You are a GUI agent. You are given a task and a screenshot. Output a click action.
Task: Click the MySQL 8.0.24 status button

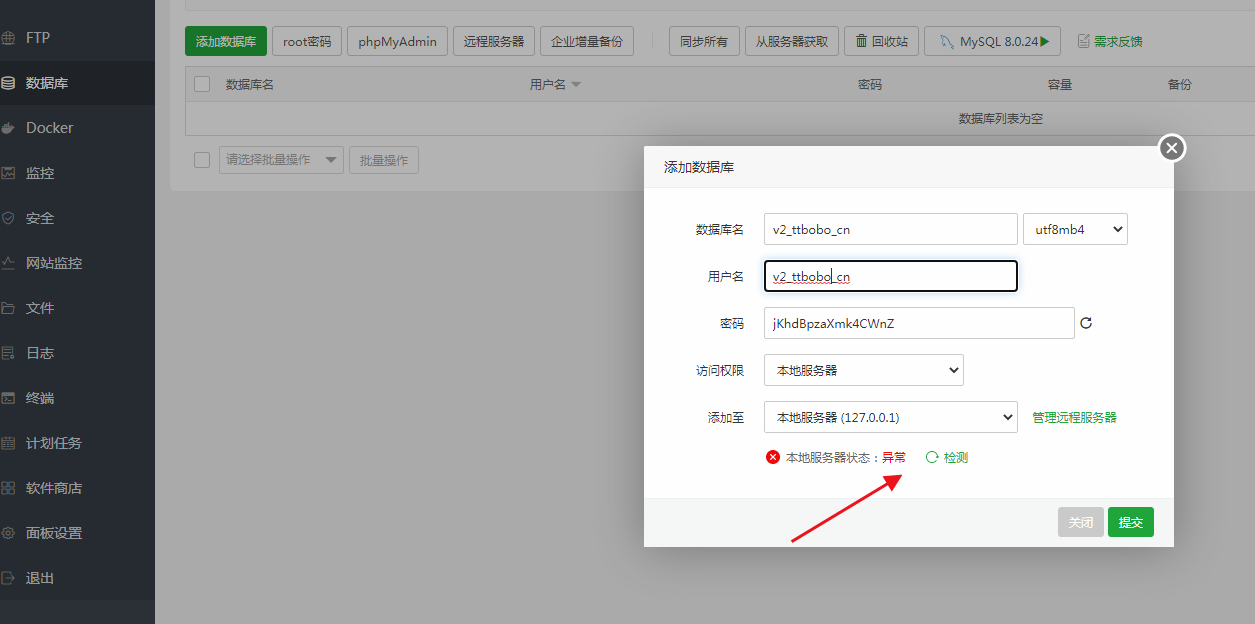pos(992,41)
